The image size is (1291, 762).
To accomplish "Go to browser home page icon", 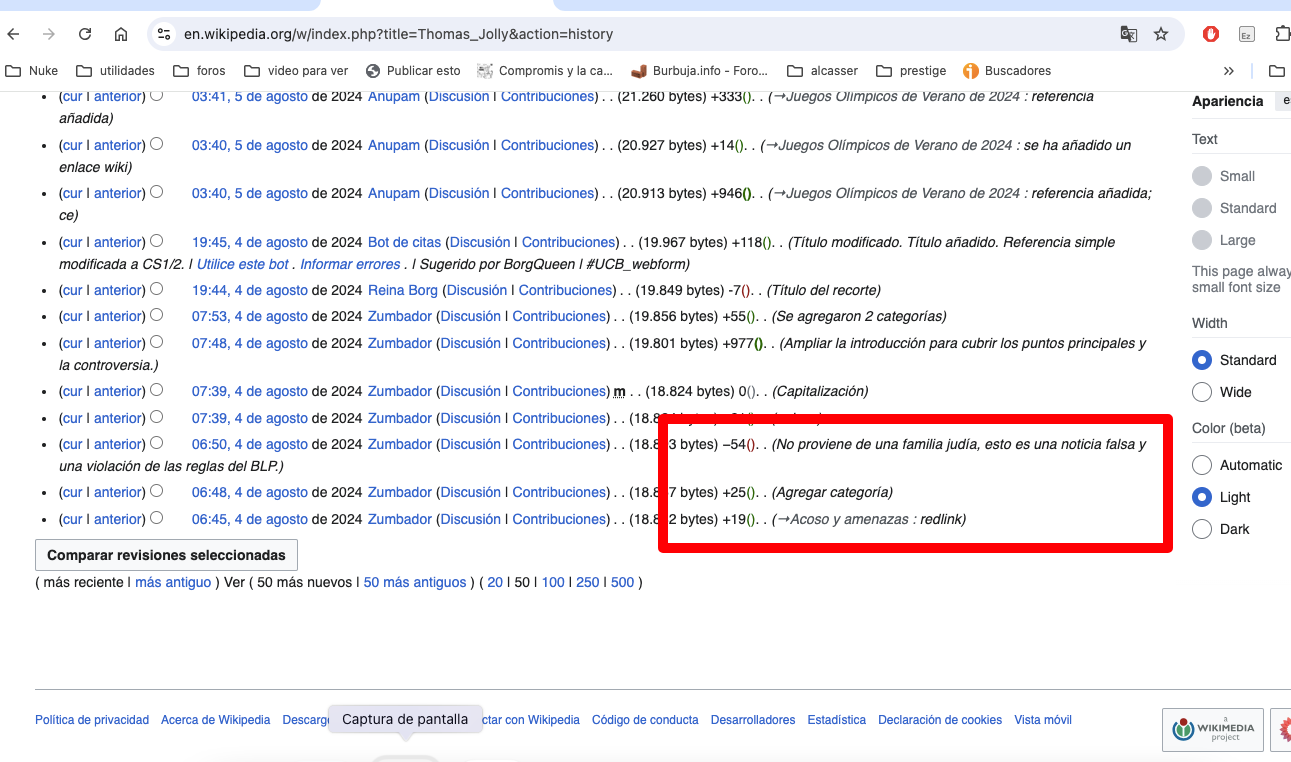I will coord(121,34).
